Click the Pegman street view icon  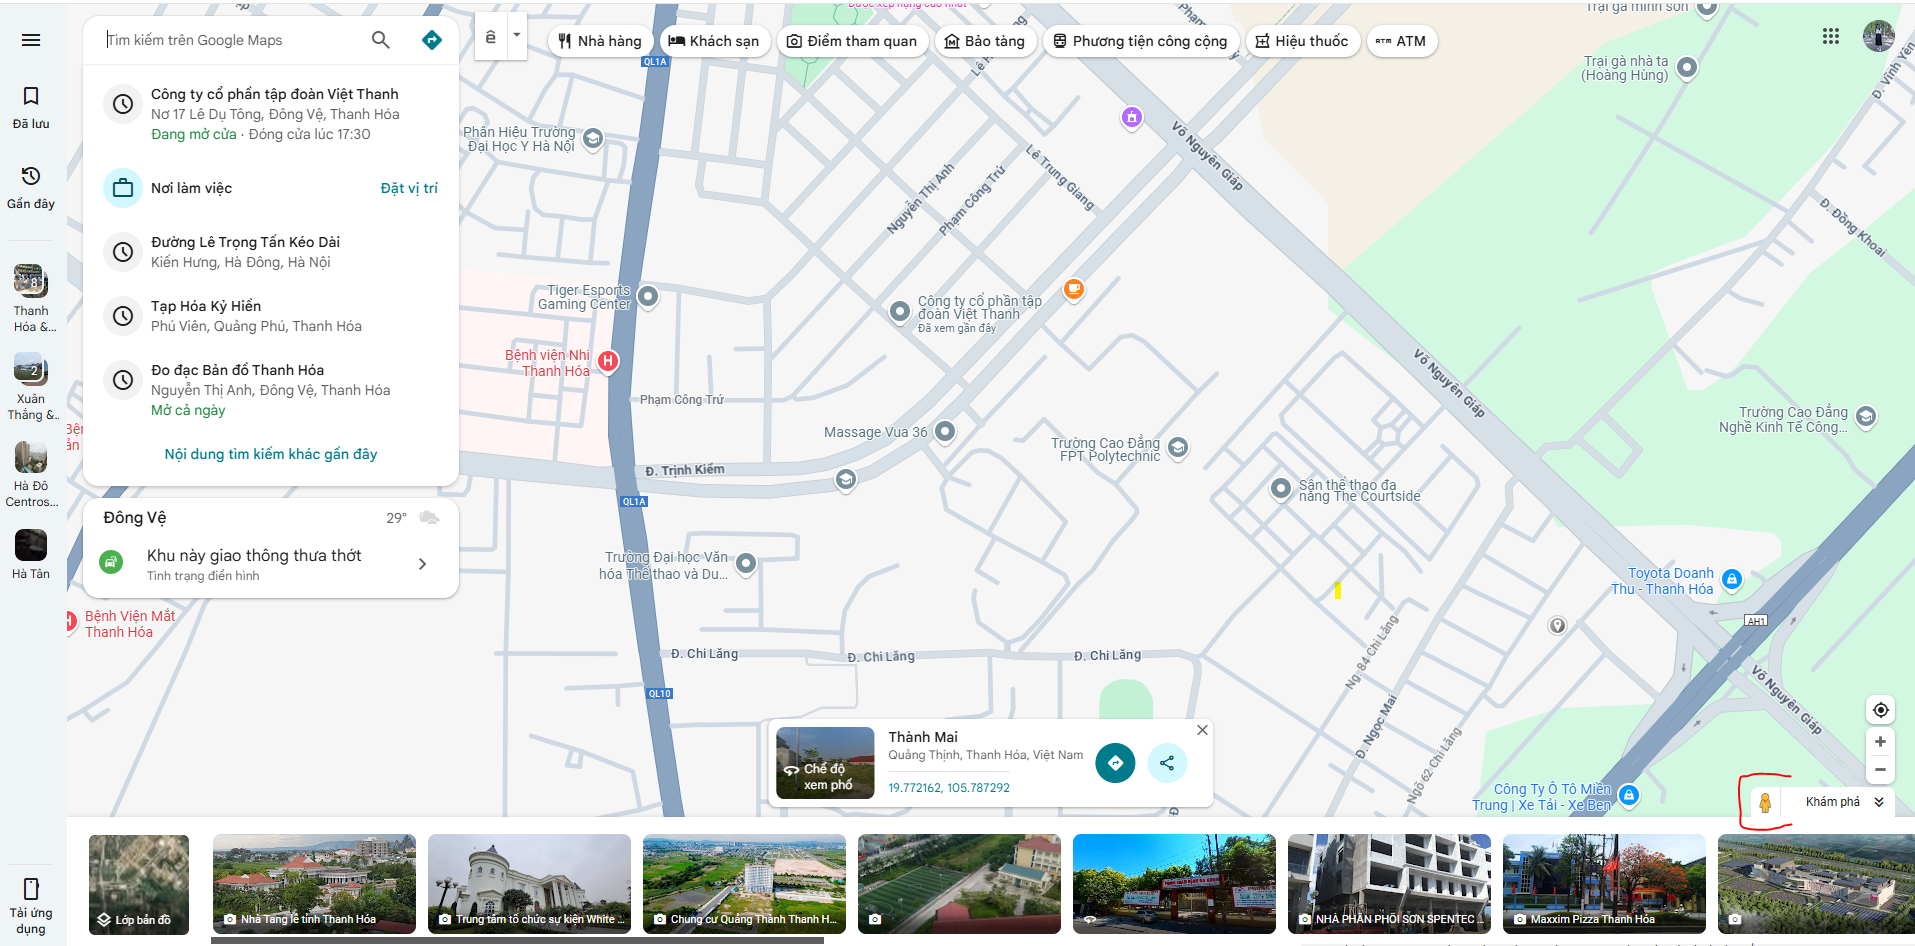click(1765, 802)
